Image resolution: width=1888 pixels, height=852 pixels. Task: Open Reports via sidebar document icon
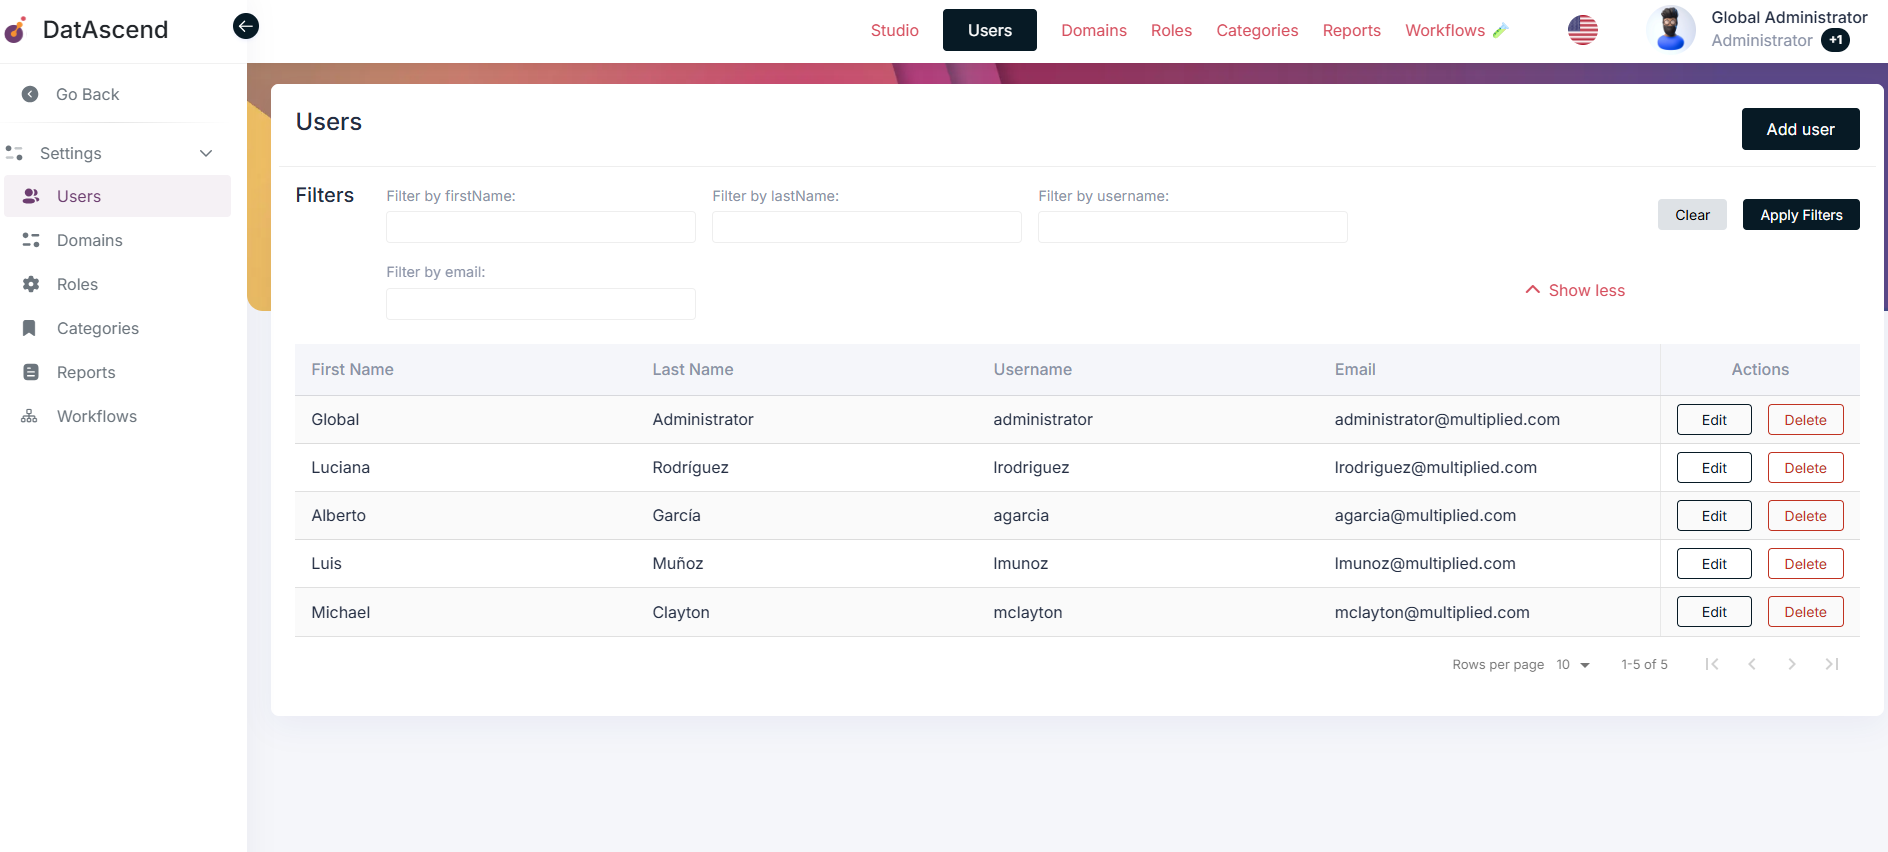[x=31, y=372]
